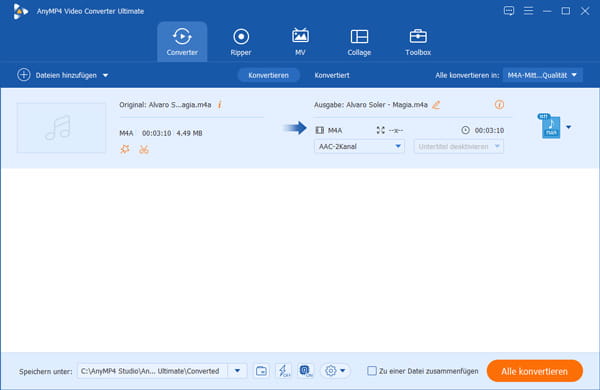Click the orange edit effects star icon
The width and height of the screenshot is (600, 390).
[x=125, y=149]
